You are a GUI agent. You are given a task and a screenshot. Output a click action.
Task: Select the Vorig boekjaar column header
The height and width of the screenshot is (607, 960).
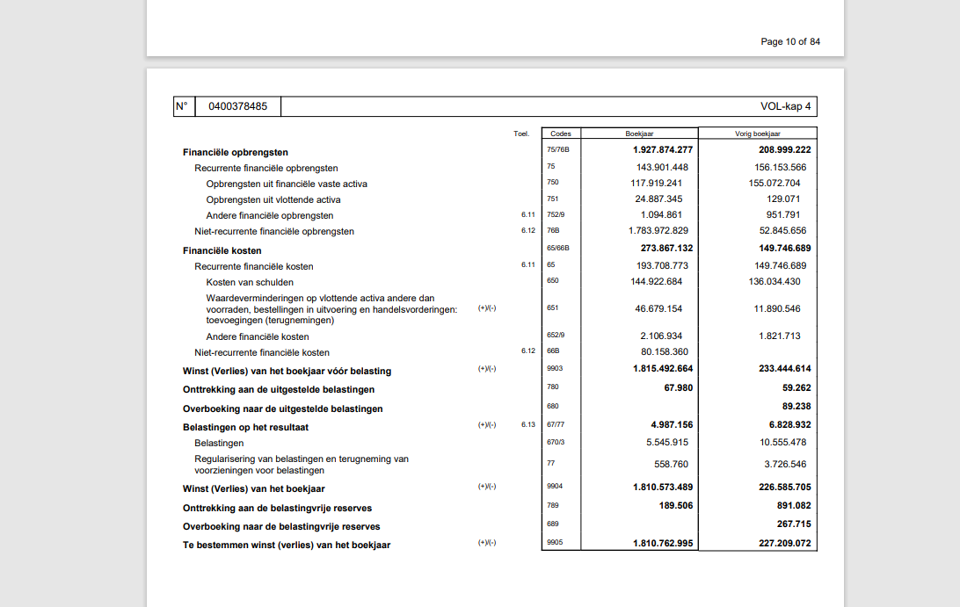pyautogui.click(x=757, y=132)
